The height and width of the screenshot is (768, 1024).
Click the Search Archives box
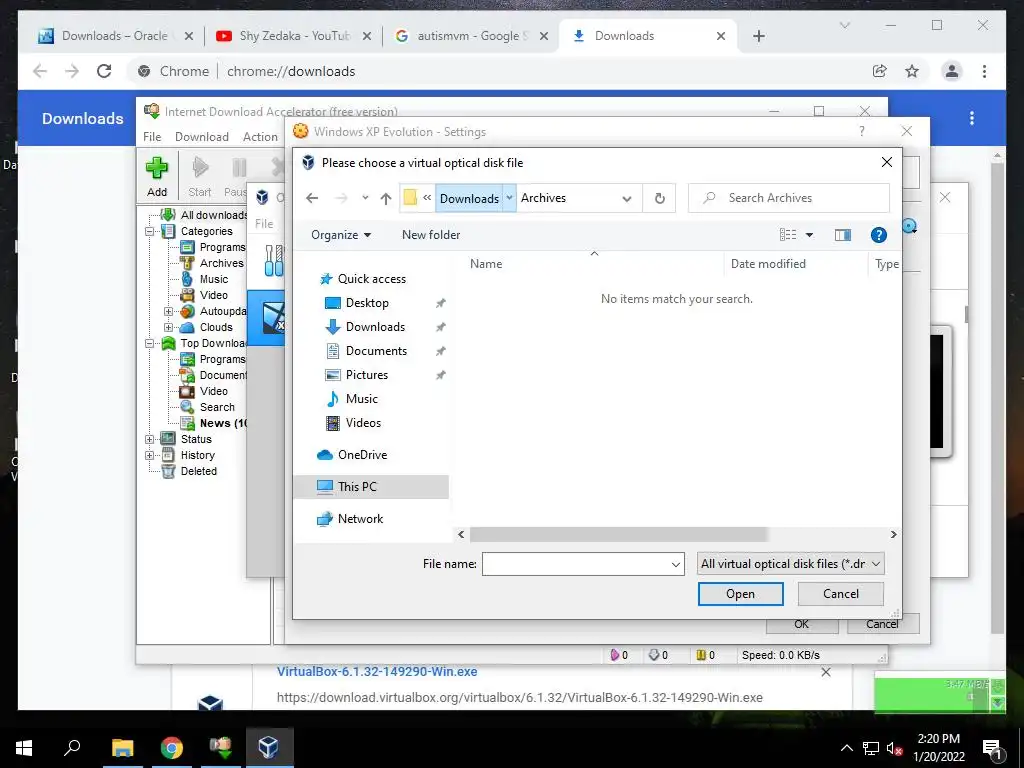click(789, 198)
